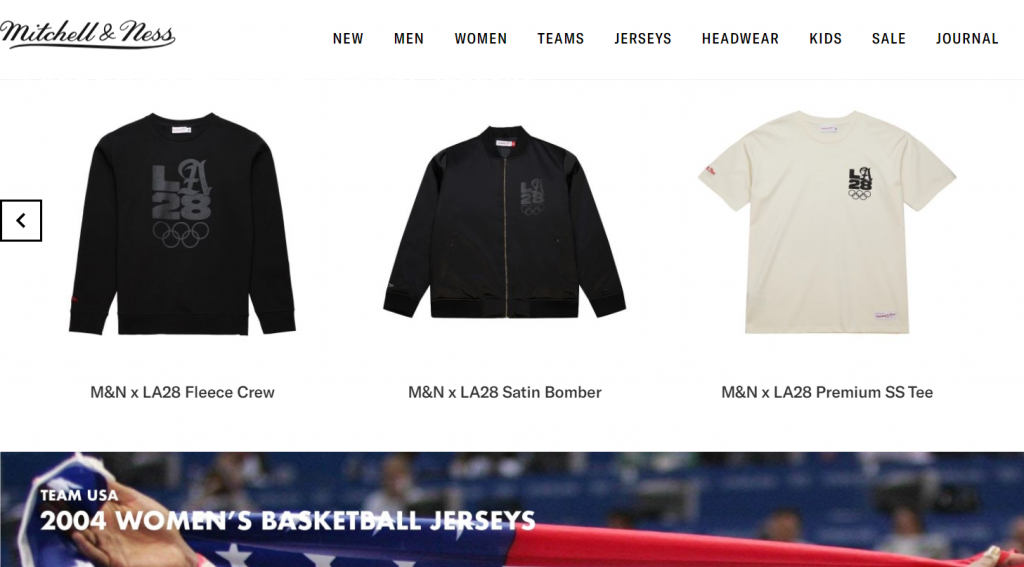This screenshot has height=567, width=1024.
Task: Go to previous carousel slide arrow
Action: point(21,221)
